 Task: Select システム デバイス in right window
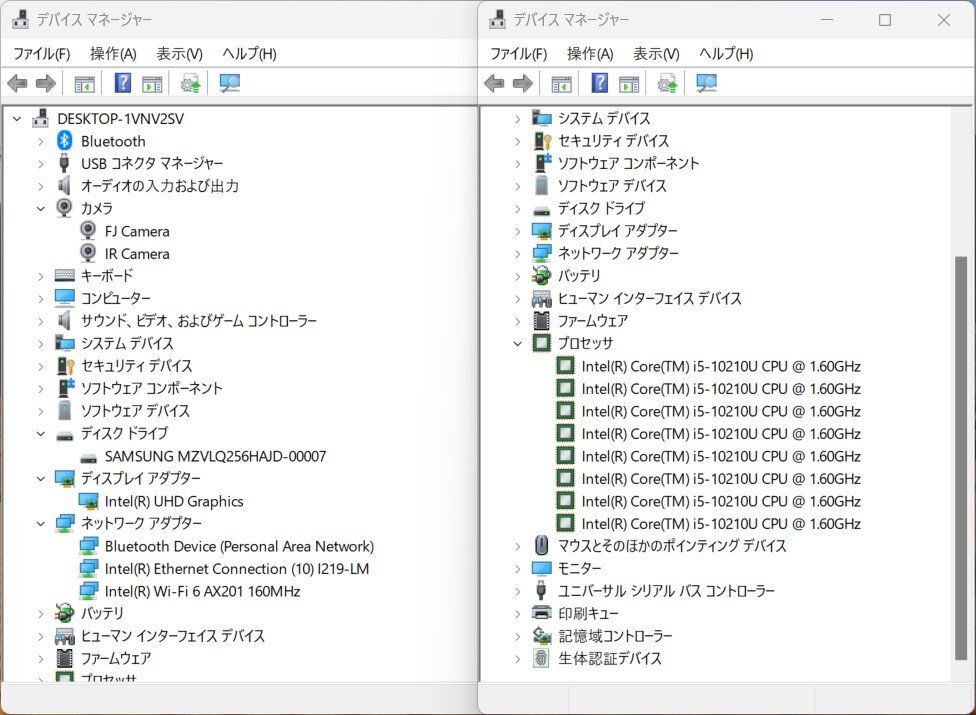tap(604, 118)
